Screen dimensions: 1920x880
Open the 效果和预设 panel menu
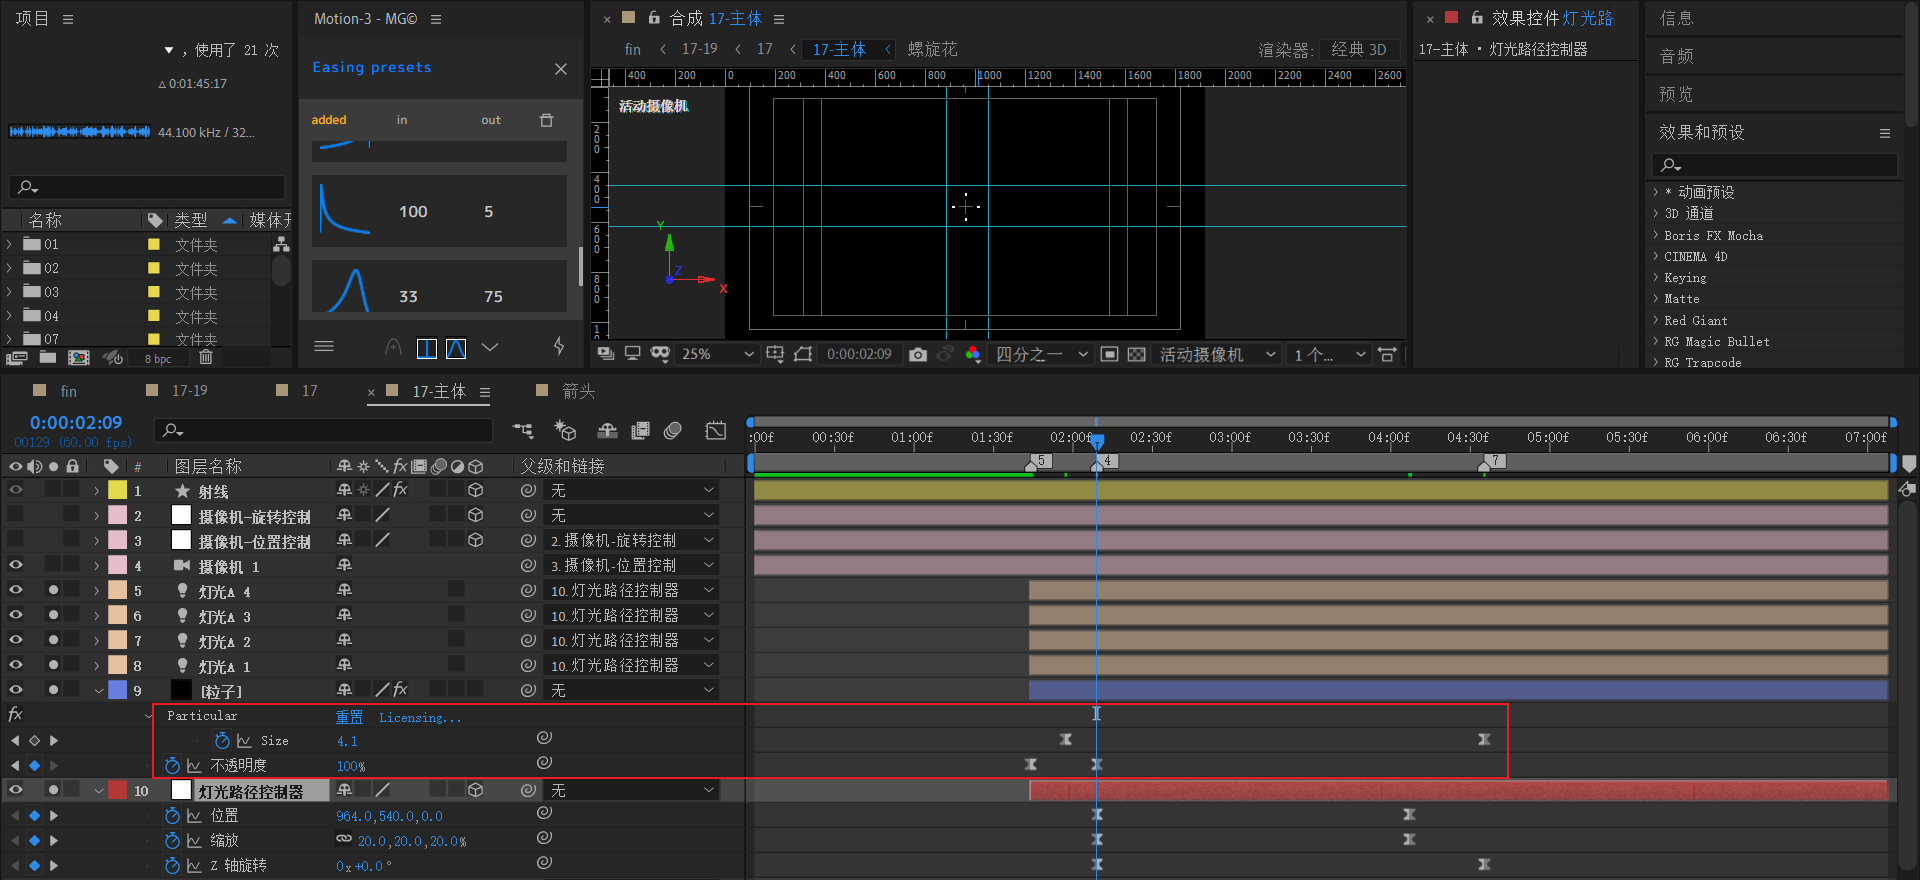pyautogui.click(x=1884, y=133)
